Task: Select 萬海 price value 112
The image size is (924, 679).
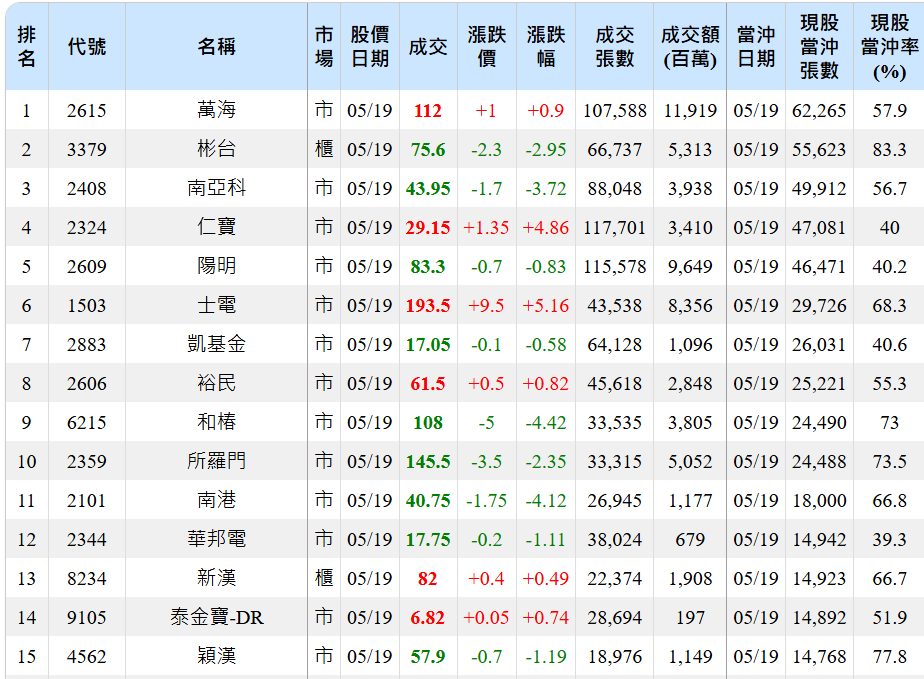Action: [428, 110]
